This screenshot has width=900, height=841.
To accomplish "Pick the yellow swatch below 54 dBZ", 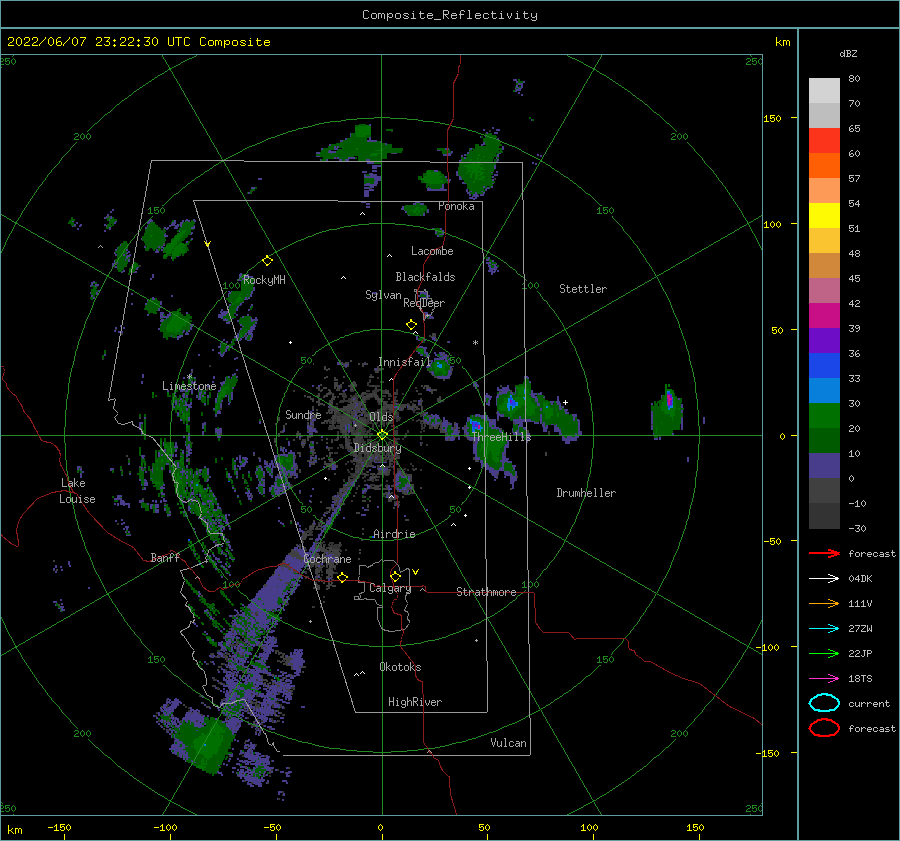I will [x=824, y=216].
